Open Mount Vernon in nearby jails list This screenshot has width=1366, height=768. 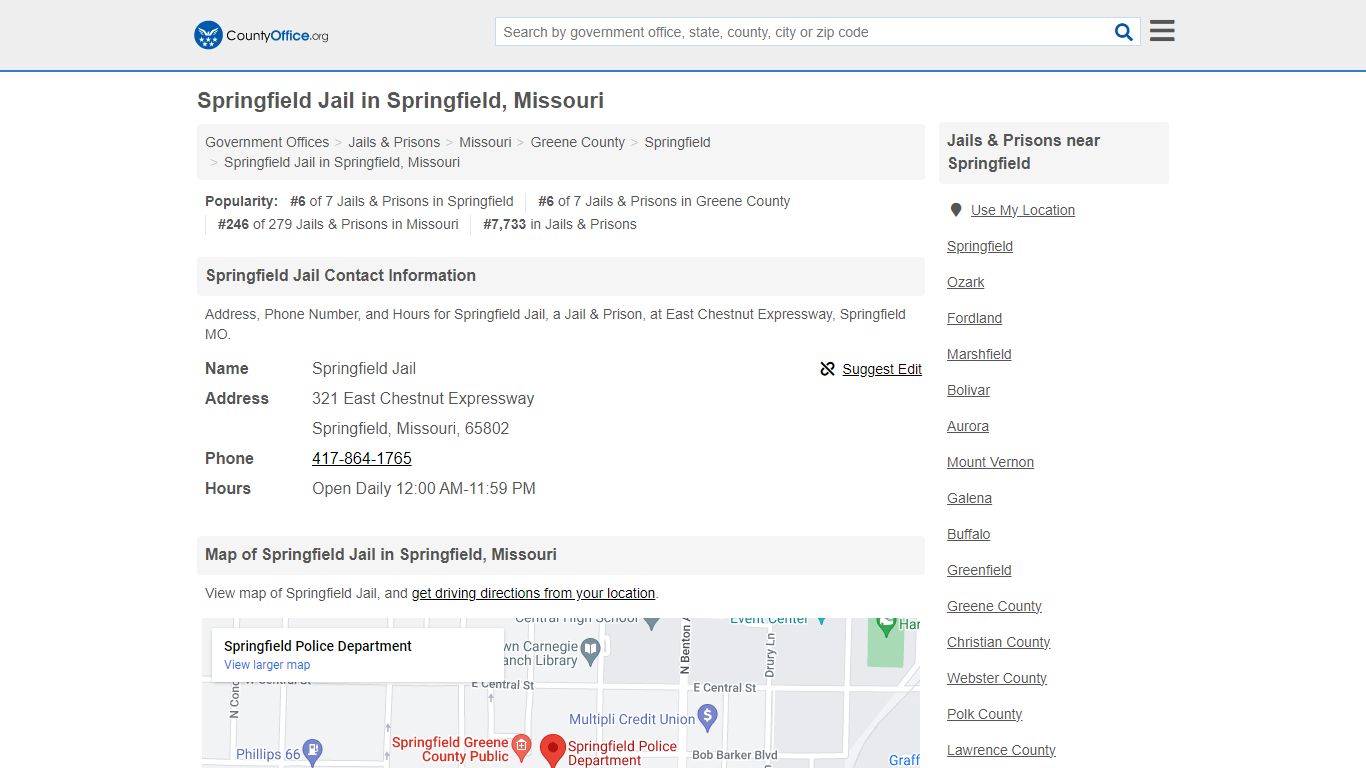point(990,462)
